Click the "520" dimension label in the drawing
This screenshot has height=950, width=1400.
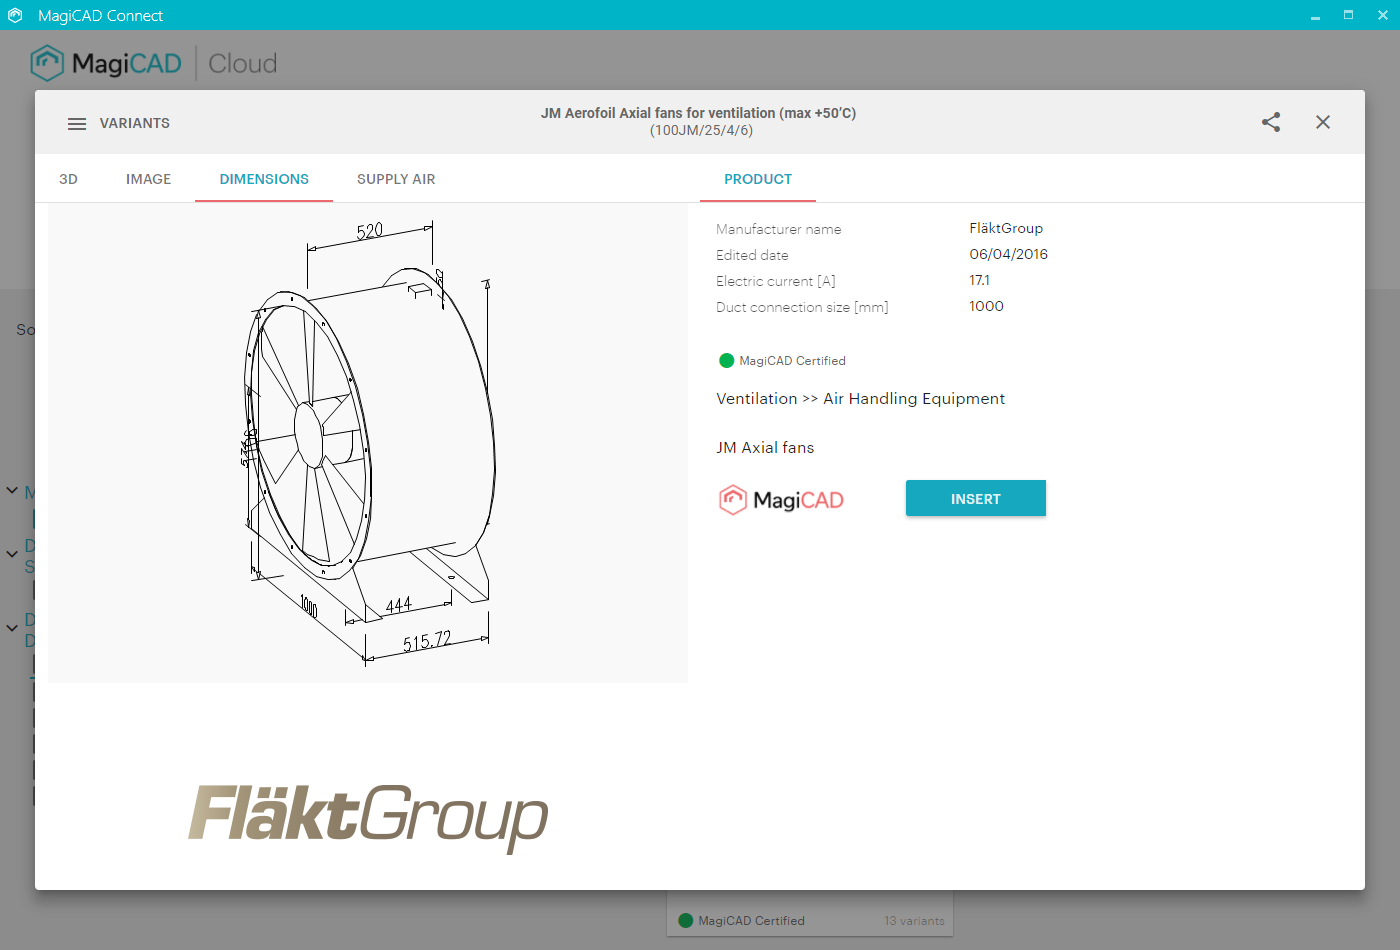[x=370, y=231]
